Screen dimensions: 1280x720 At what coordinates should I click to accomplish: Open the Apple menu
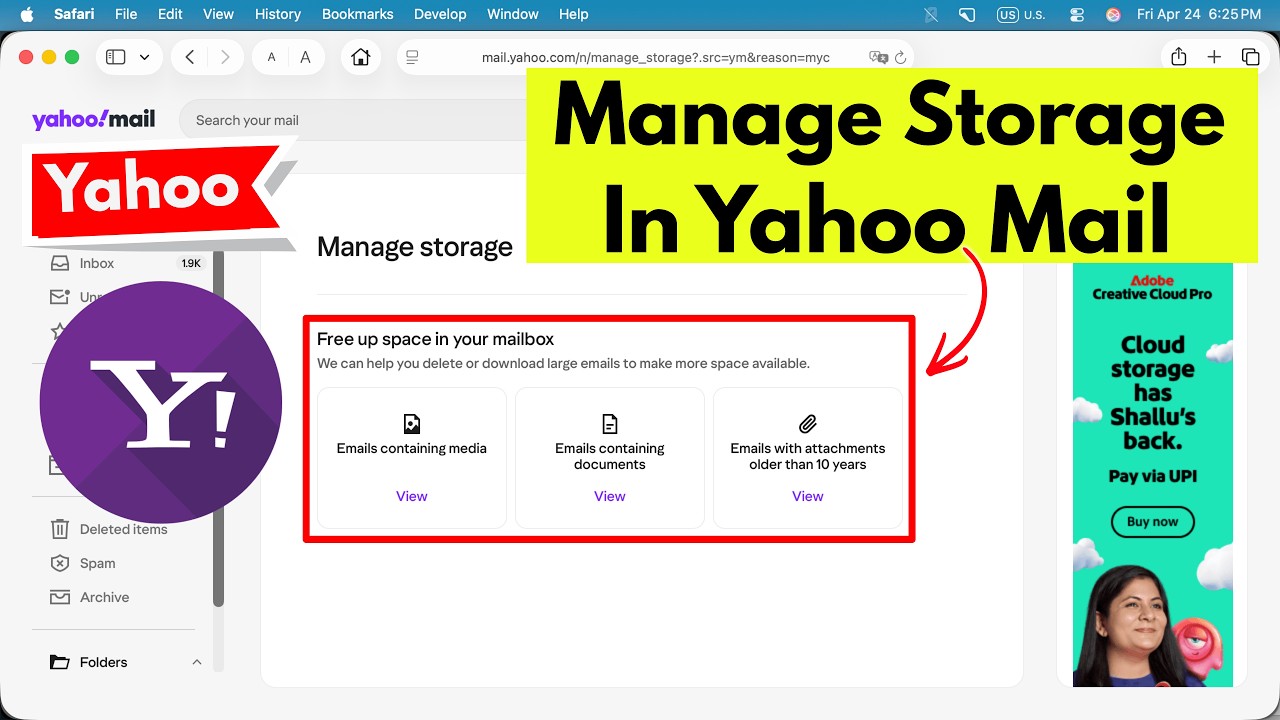[27, 14]
